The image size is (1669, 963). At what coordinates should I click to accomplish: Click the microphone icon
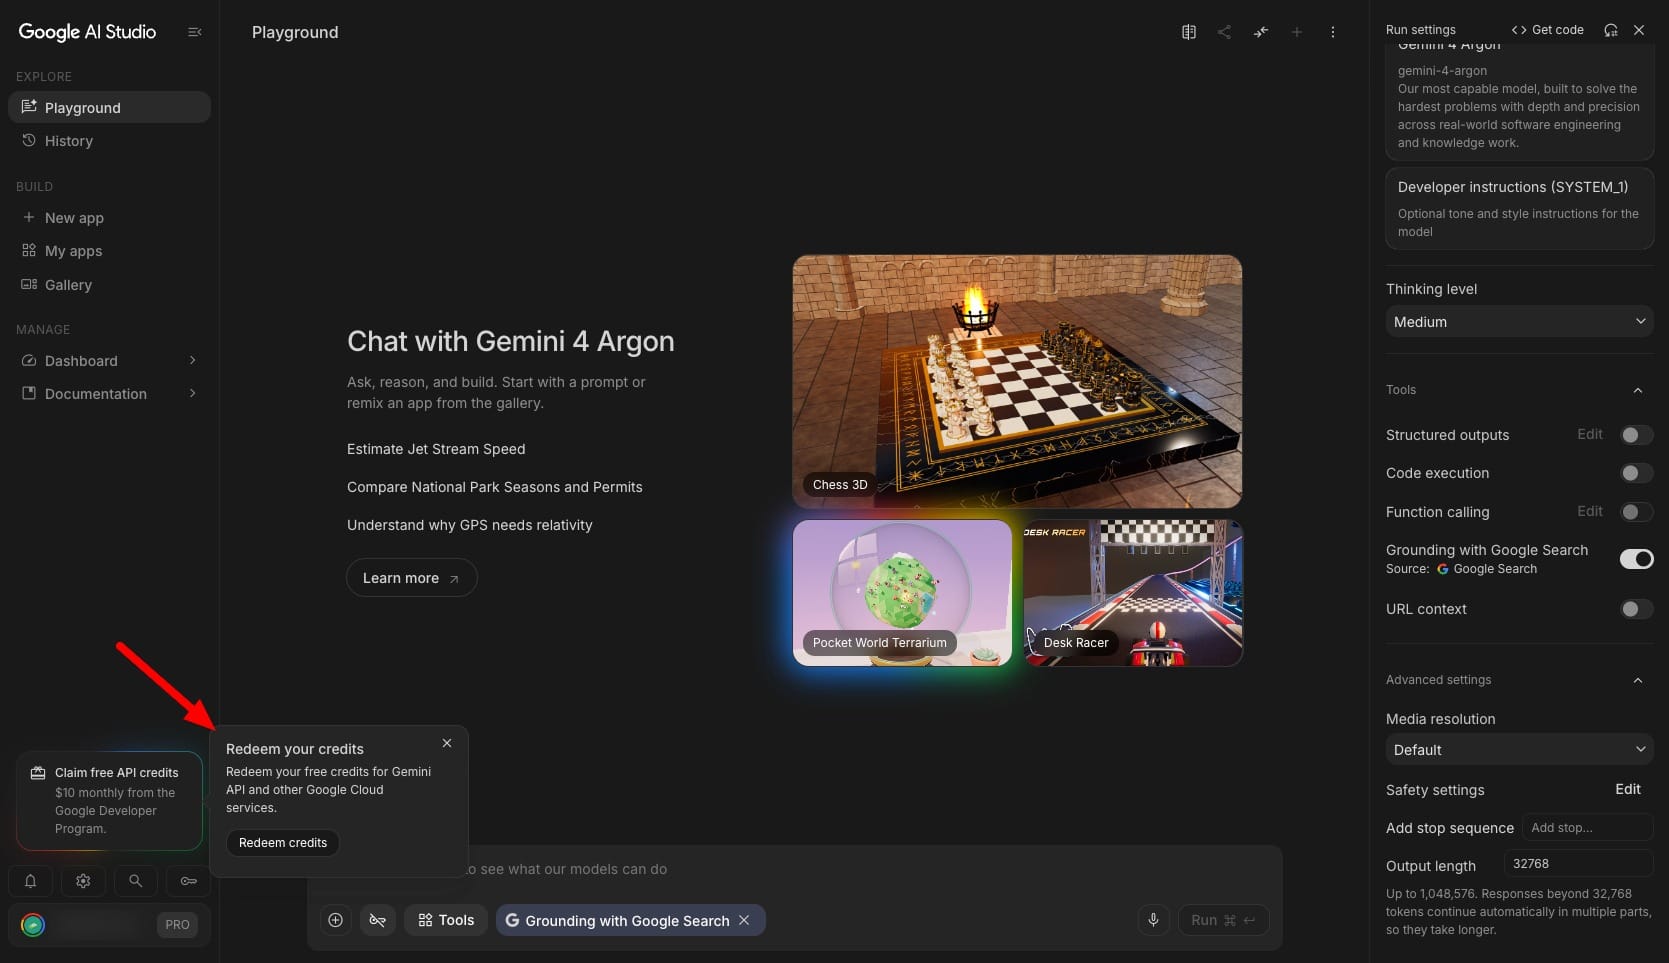click(x=1153, y=920)
